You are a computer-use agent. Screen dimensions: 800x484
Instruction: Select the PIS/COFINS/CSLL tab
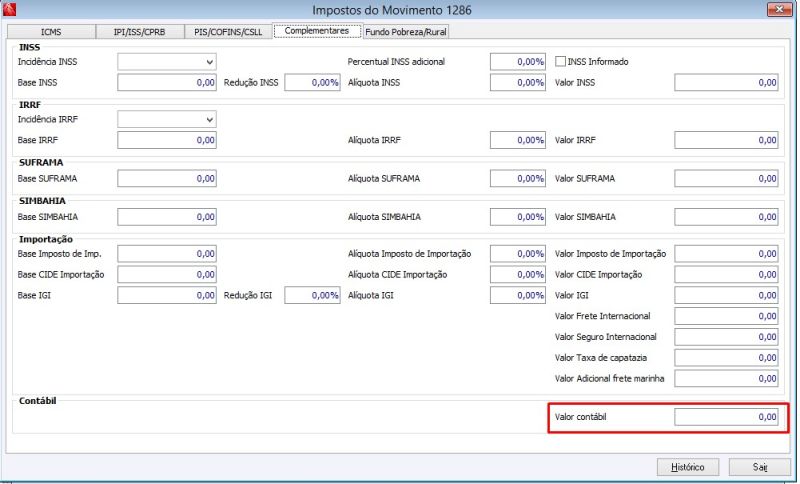click(x=228, y=32)
